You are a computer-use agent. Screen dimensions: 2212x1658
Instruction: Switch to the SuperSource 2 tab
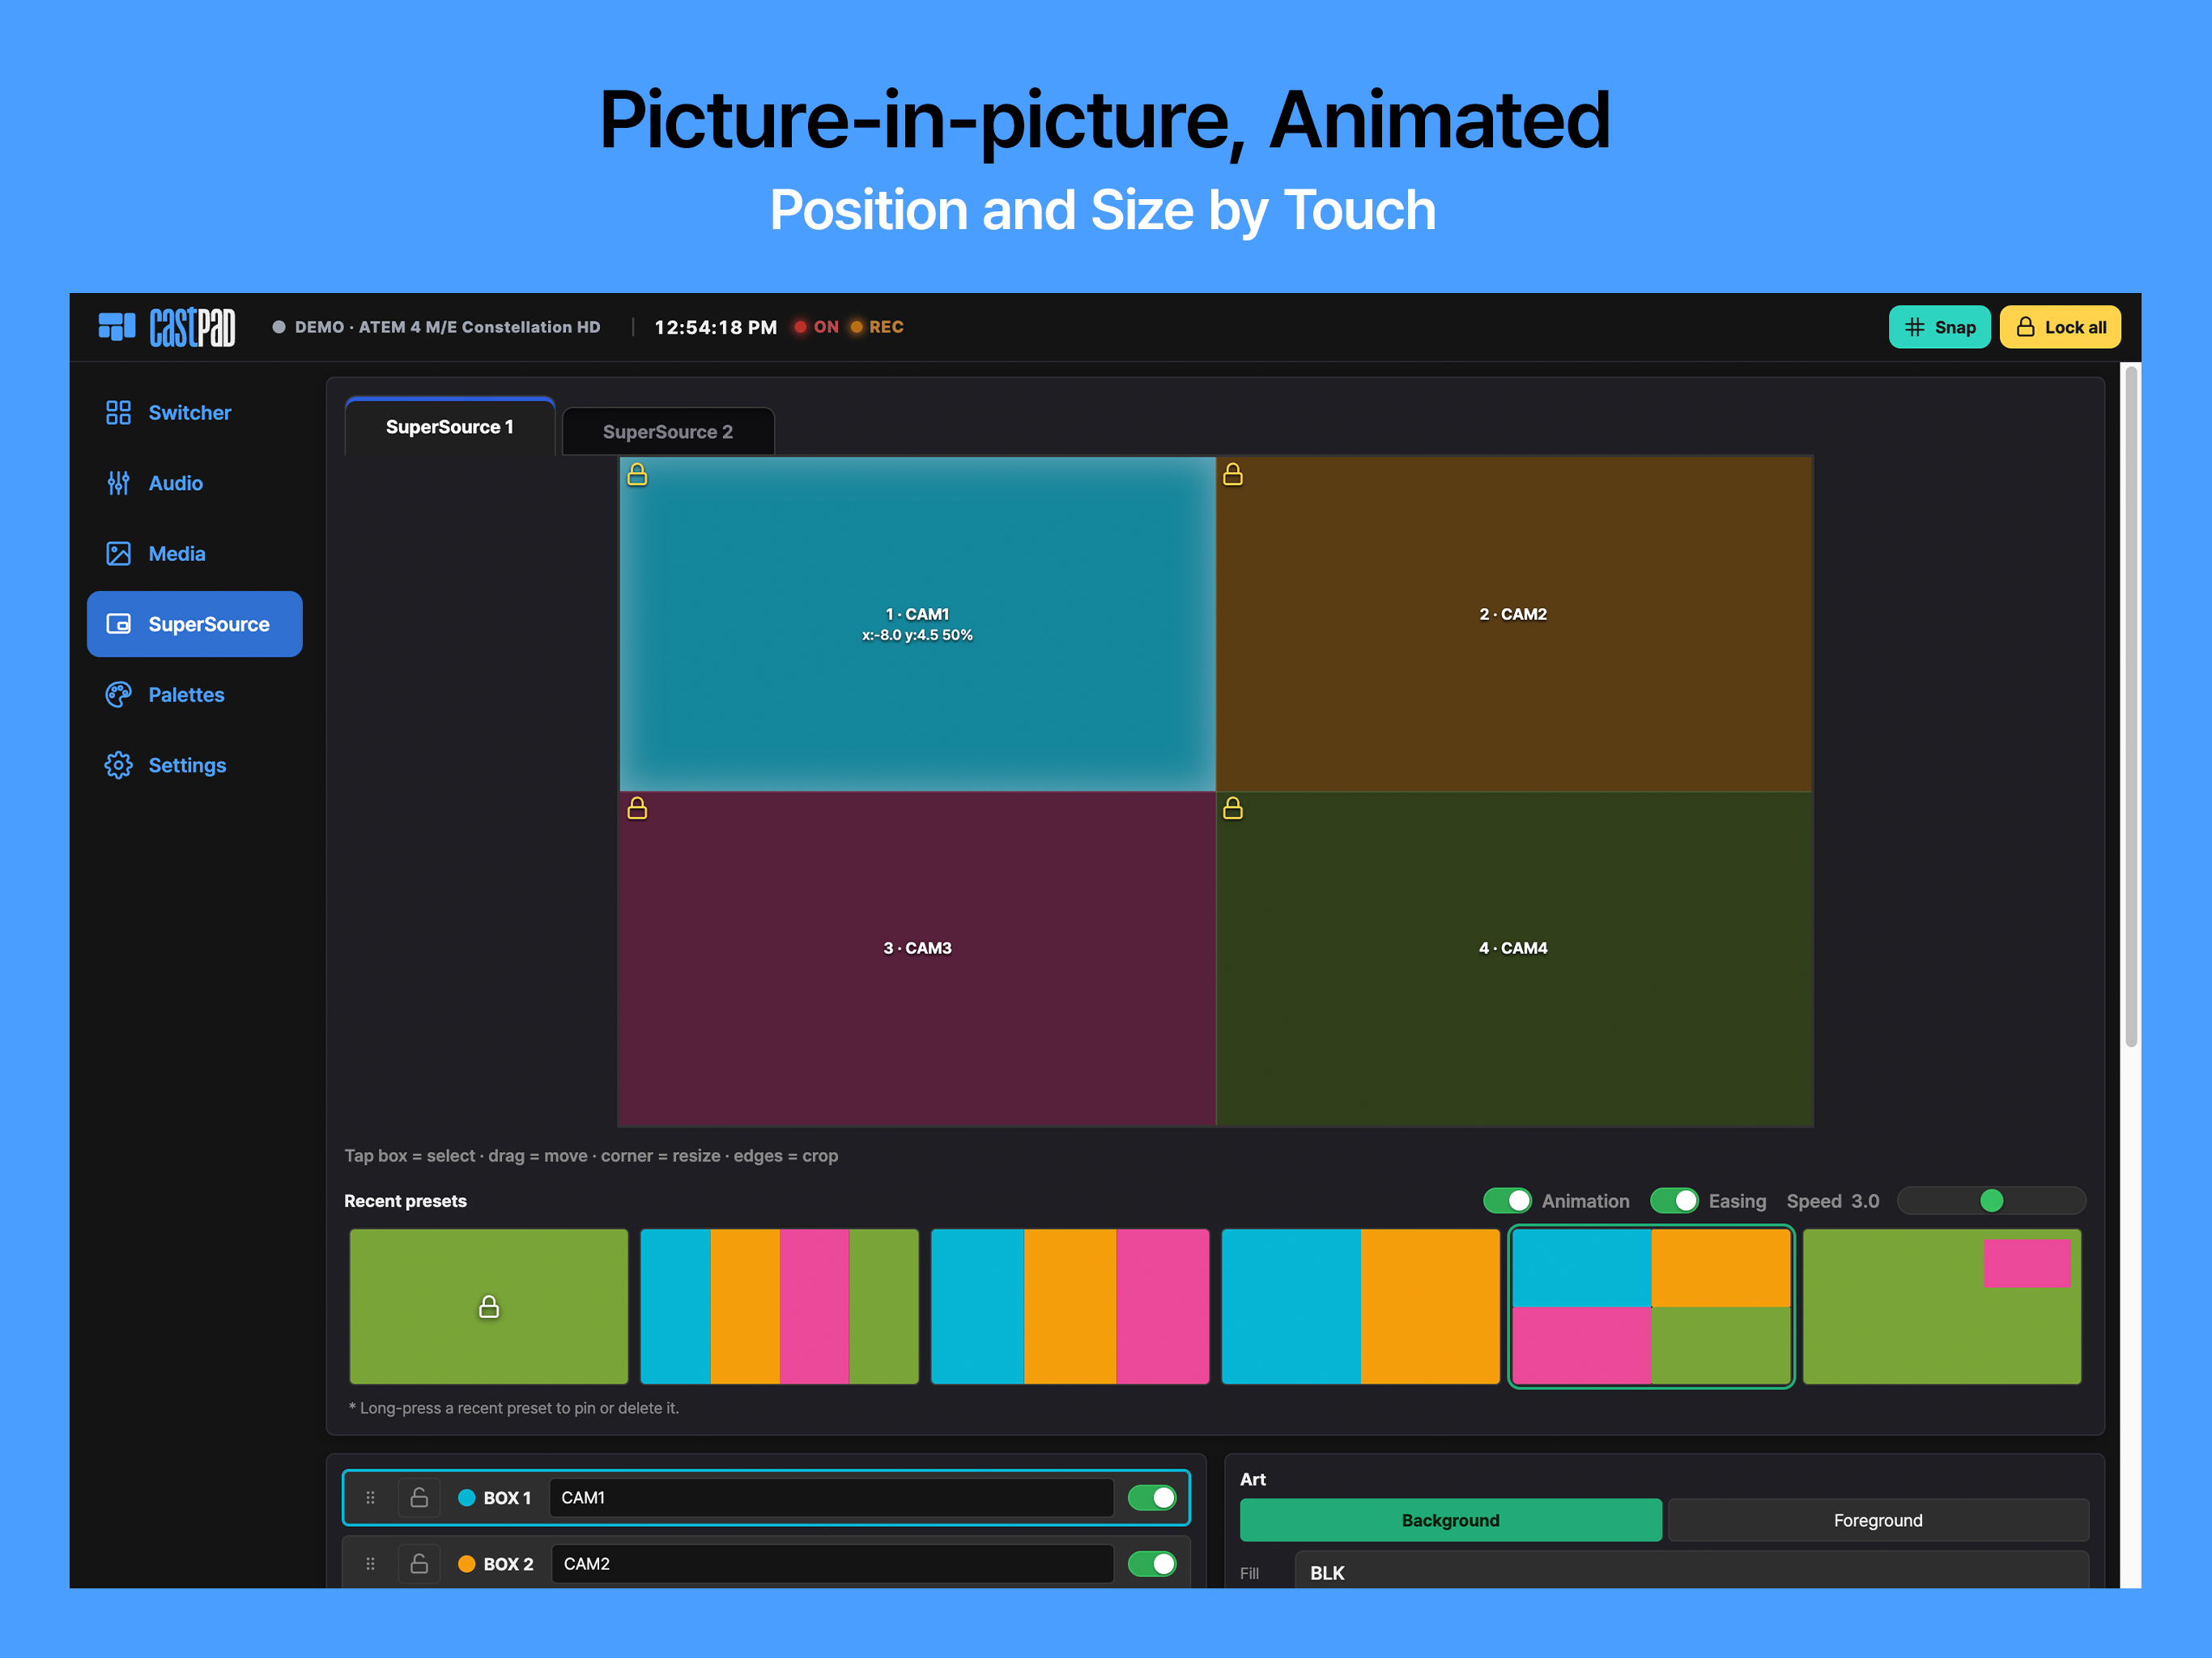668,432
